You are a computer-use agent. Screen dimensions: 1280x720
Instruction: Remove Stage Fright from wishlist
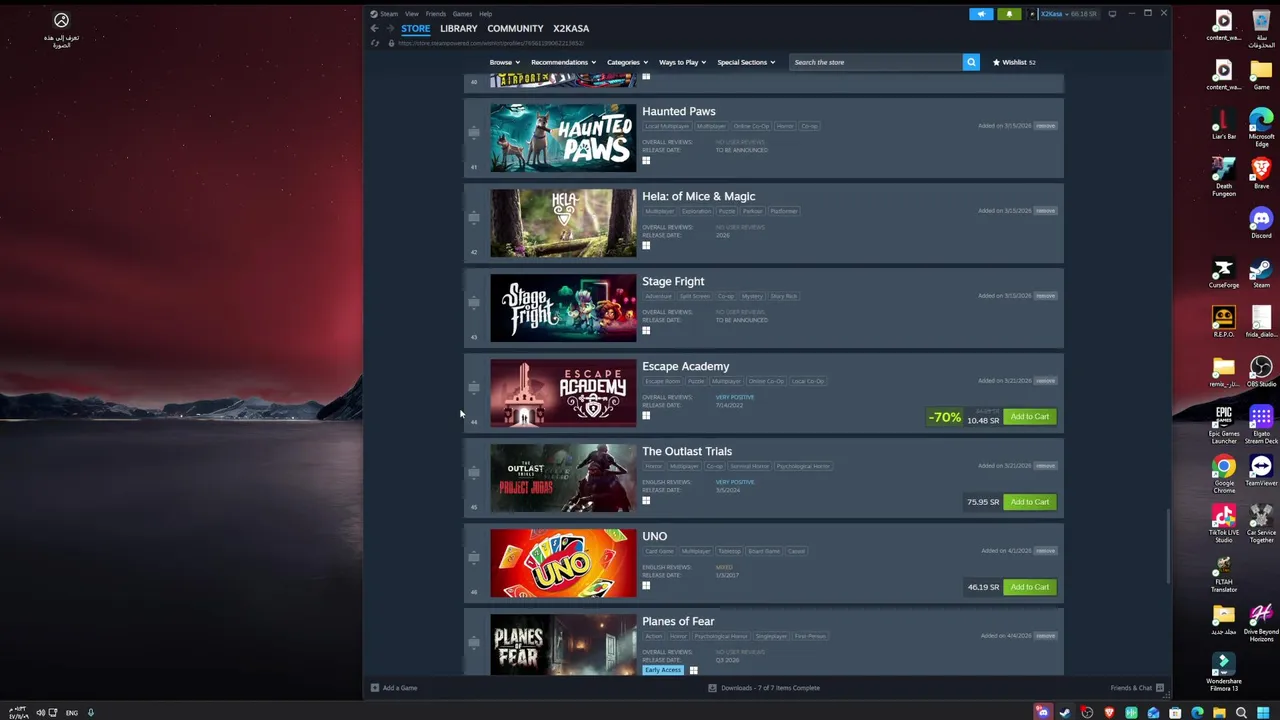1046,296
